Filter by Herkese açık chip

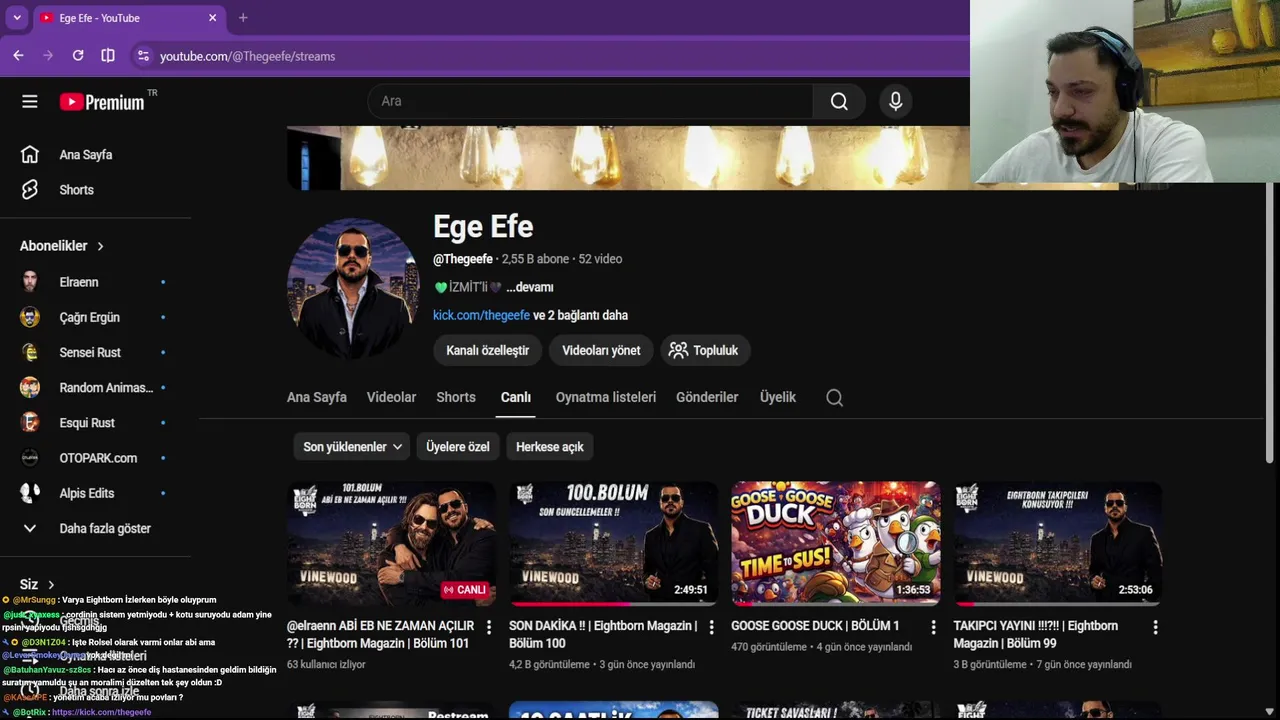click(x=549, y=447)
